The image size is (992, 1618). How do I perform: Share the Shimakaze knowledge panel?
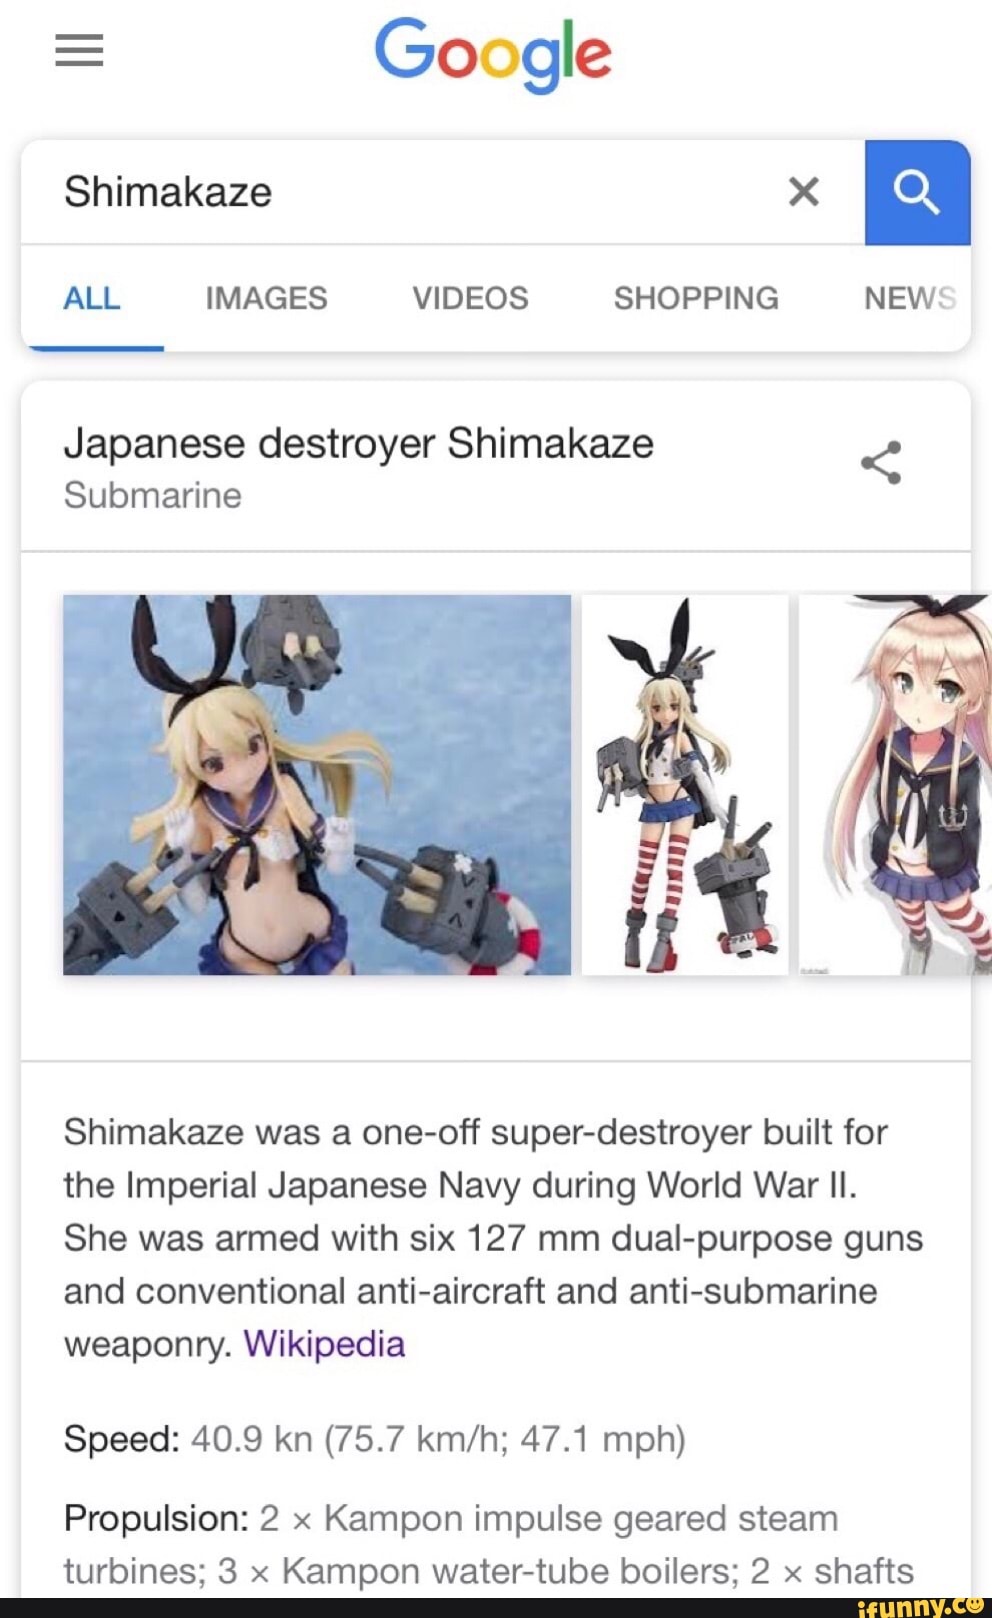point(881,462)
